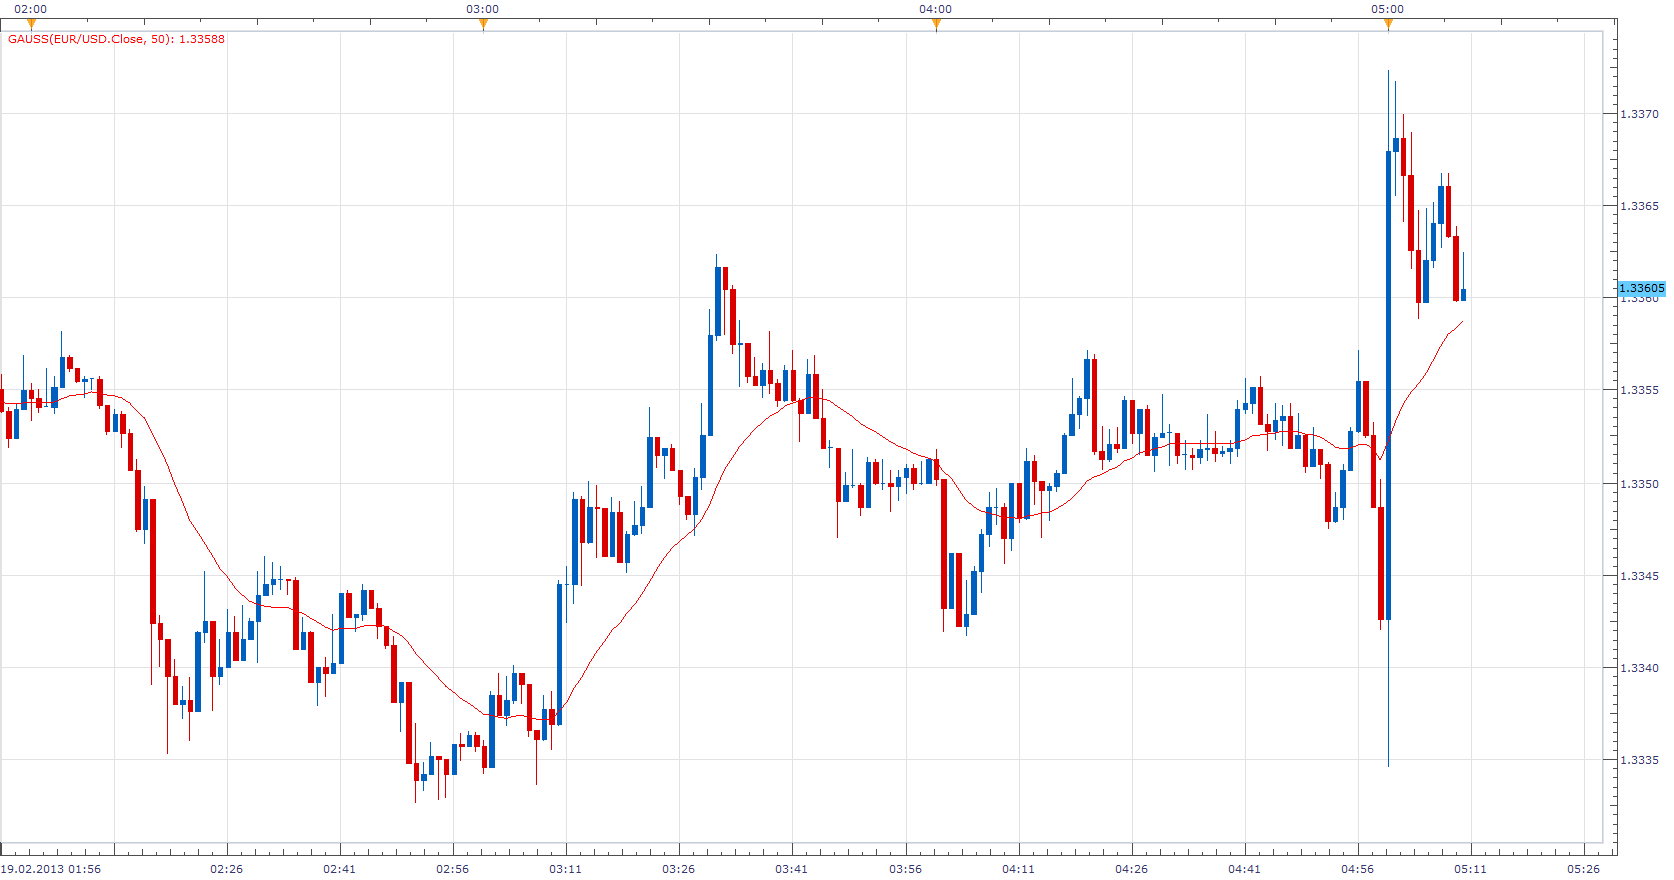
Task: Click the 1.3335 price axis label
Action: click(x=1639, y=760)
